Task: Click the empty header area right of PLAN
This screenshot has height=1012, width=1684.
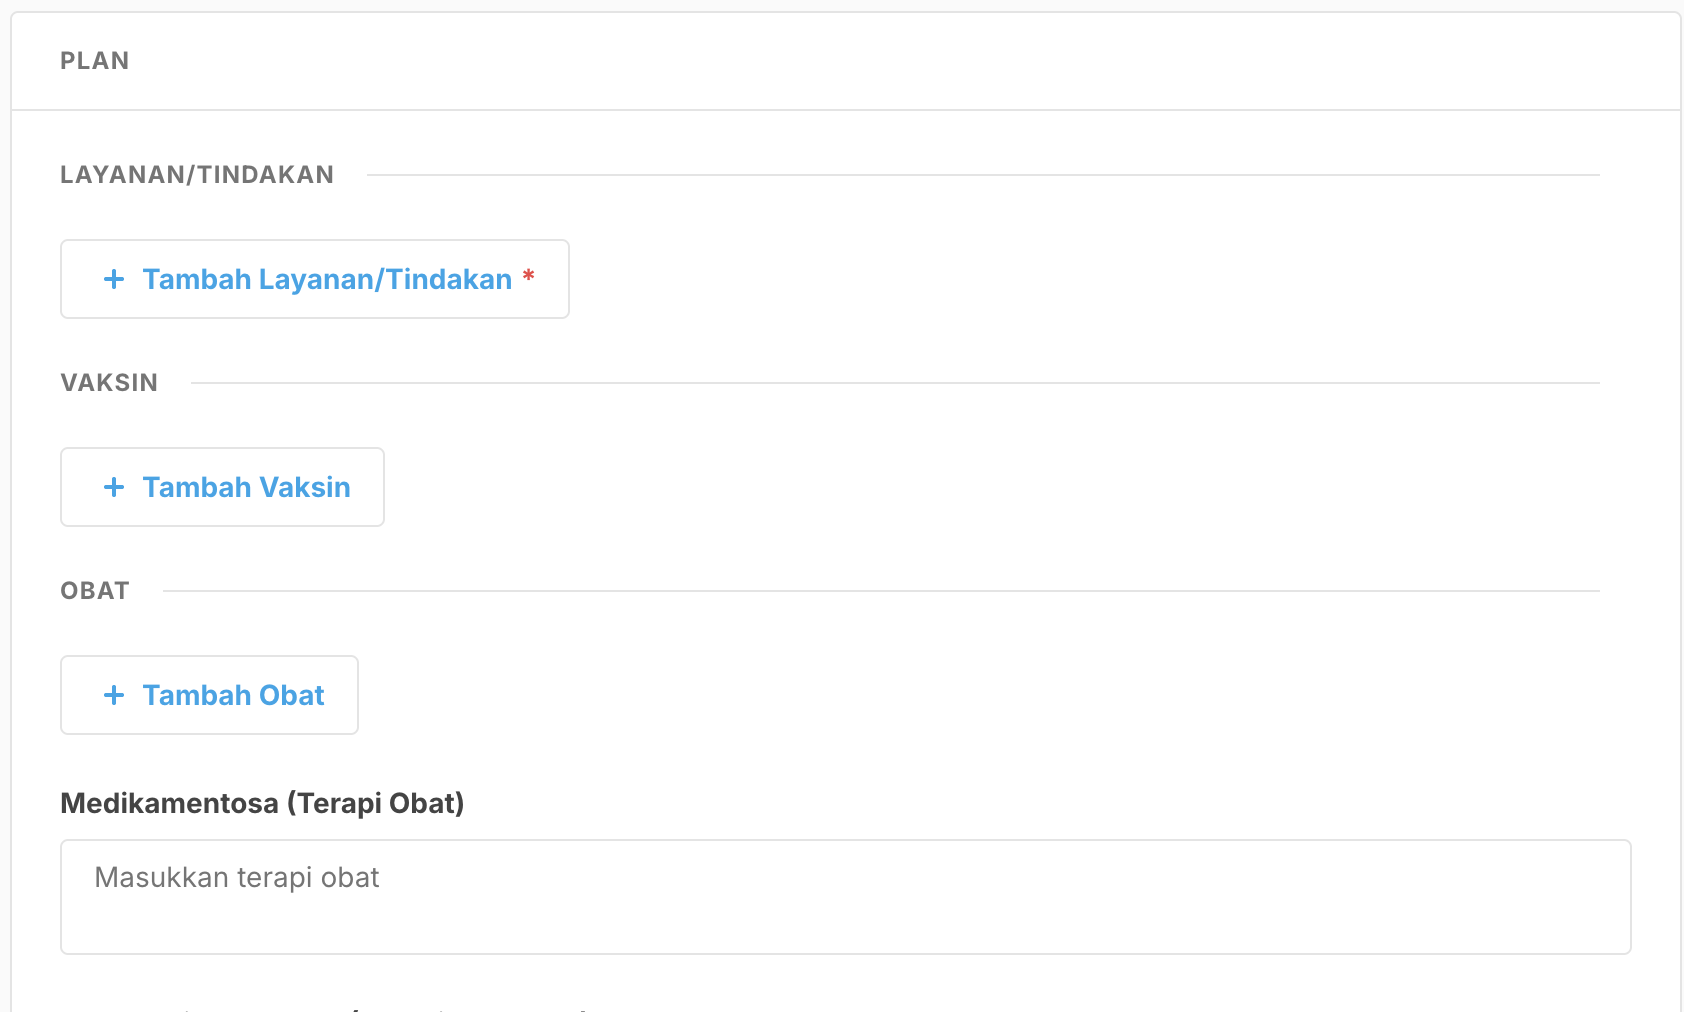Action: coord(900,61)
